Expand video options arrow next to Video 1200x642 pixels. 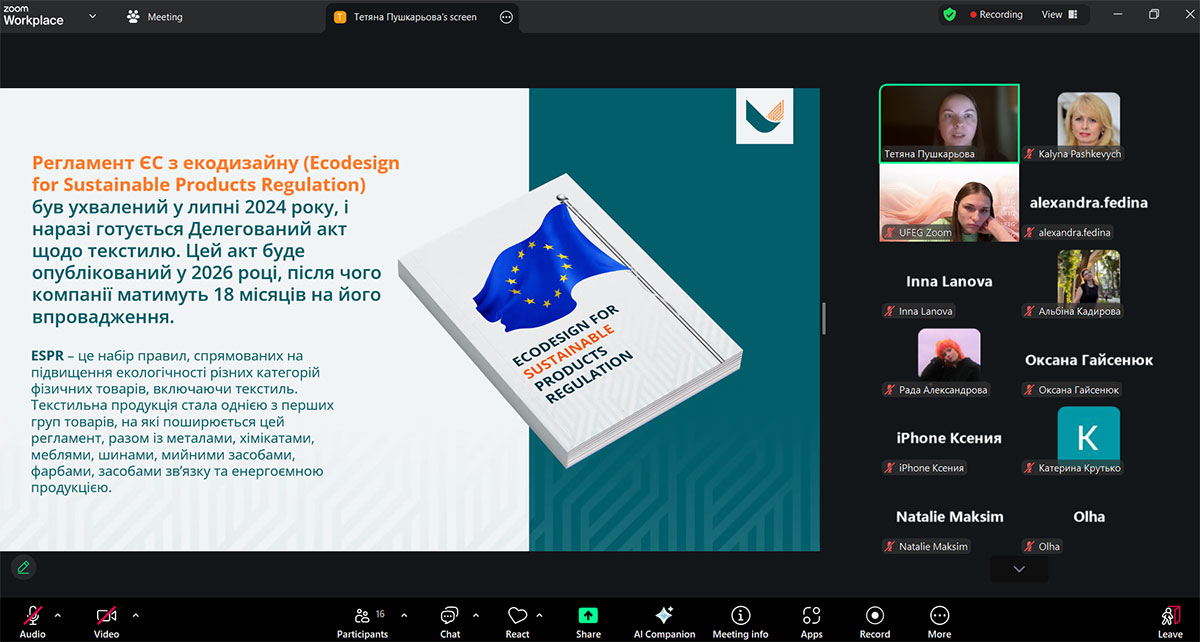point(136,615)
